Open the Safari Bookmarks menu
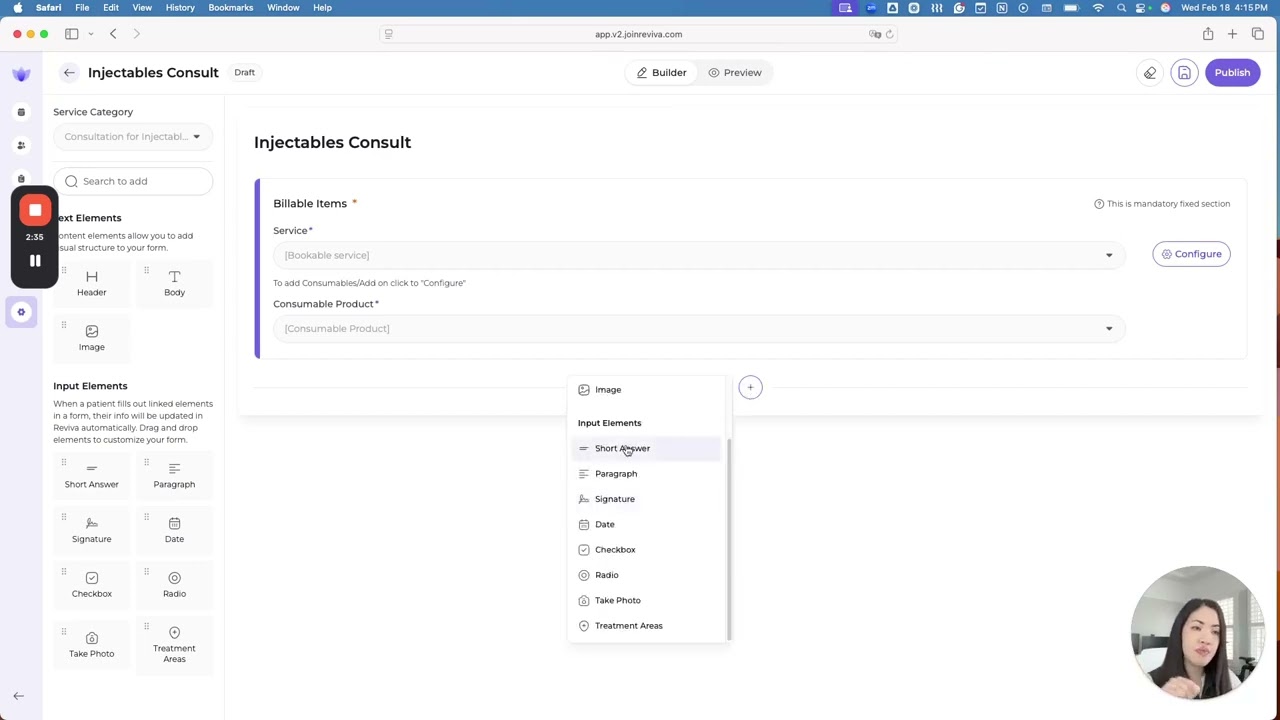Viewport: 1280px width, 720px height. 230,7
